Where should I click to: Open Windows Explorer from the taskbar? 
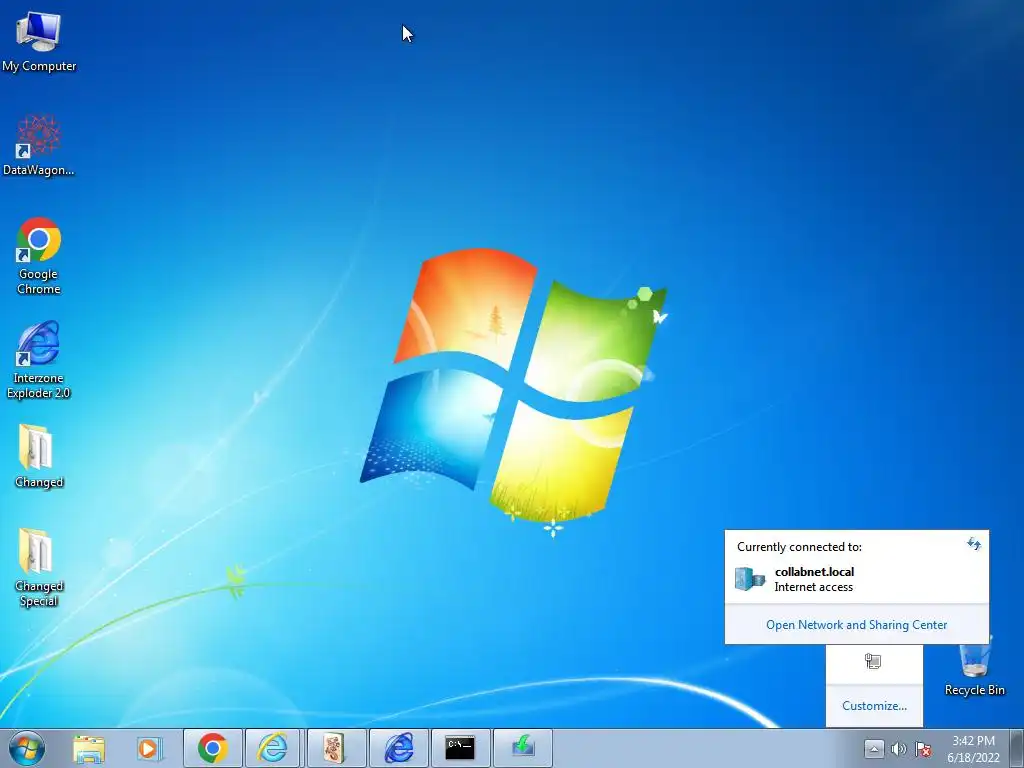click(89, 748)
